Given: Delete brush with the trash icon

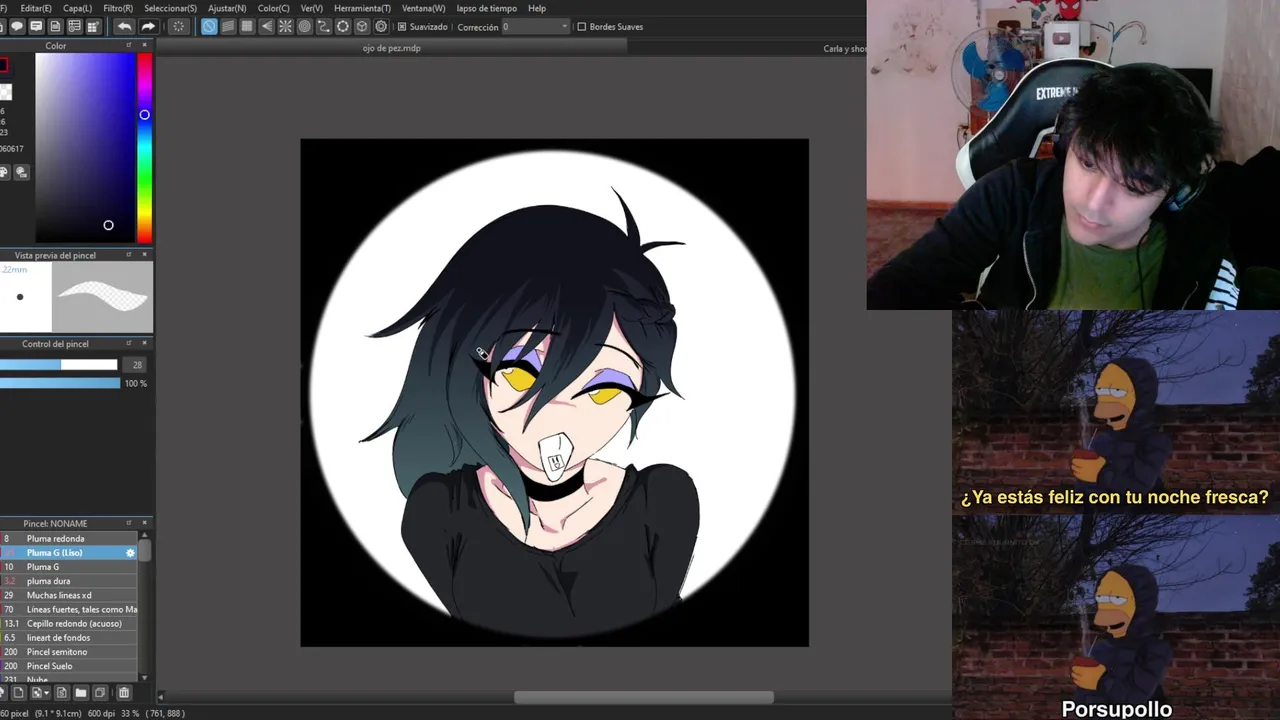Looking at the screenshot, I should (124, 692).
